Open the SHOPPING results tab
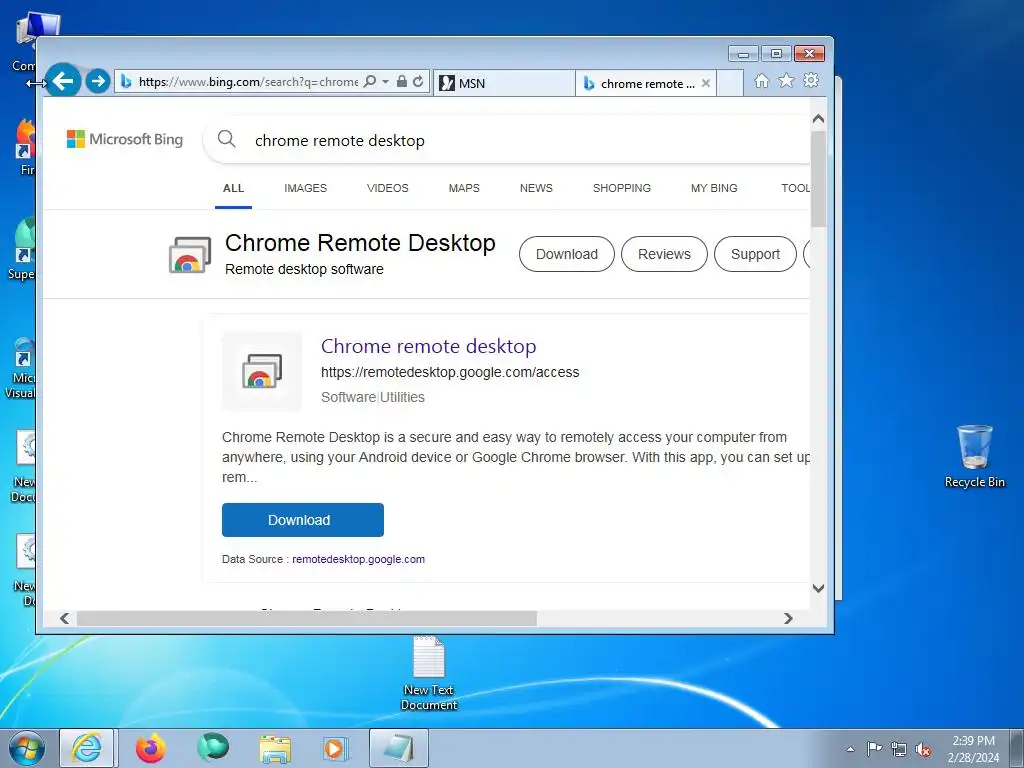Image resolution: width=1024 pixels, height=768 pixels. pyautogui.click(x=622, y=188)
